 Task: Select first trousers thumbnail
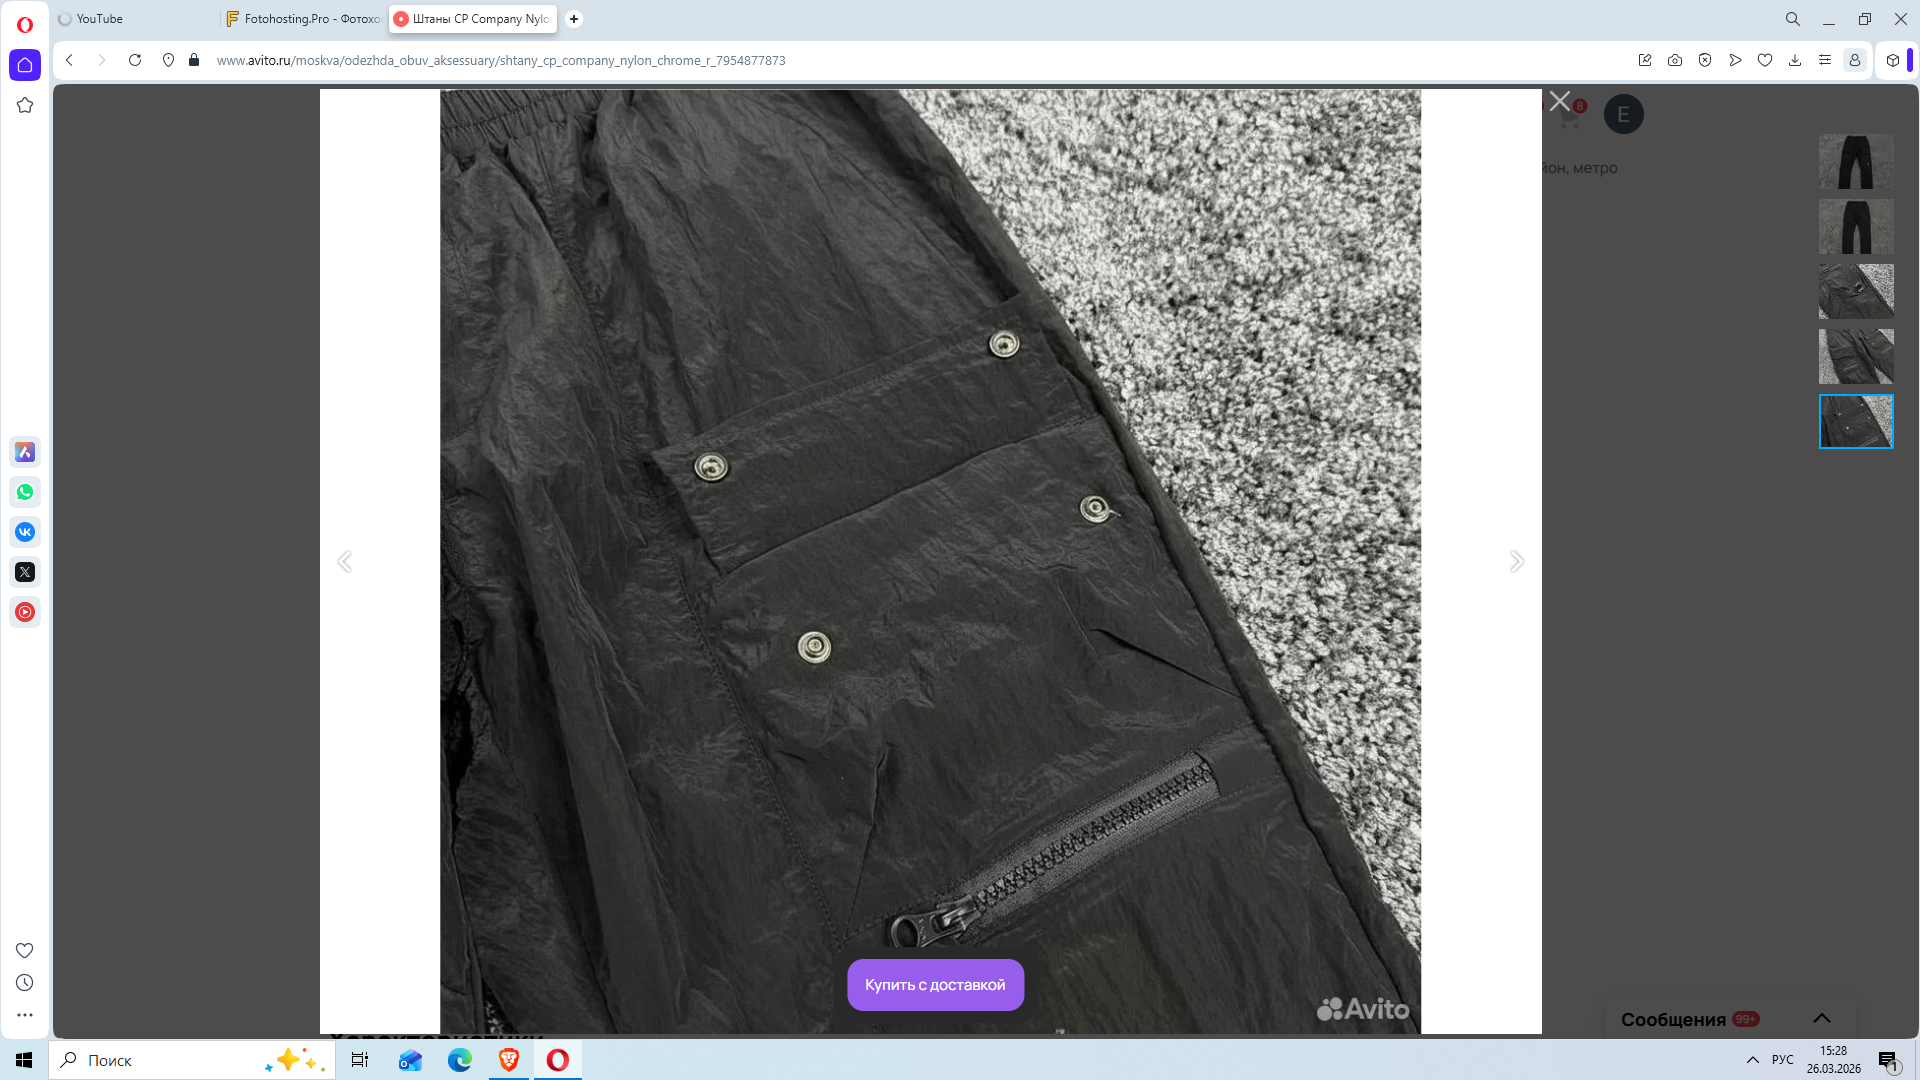[x=1855, y=162]
